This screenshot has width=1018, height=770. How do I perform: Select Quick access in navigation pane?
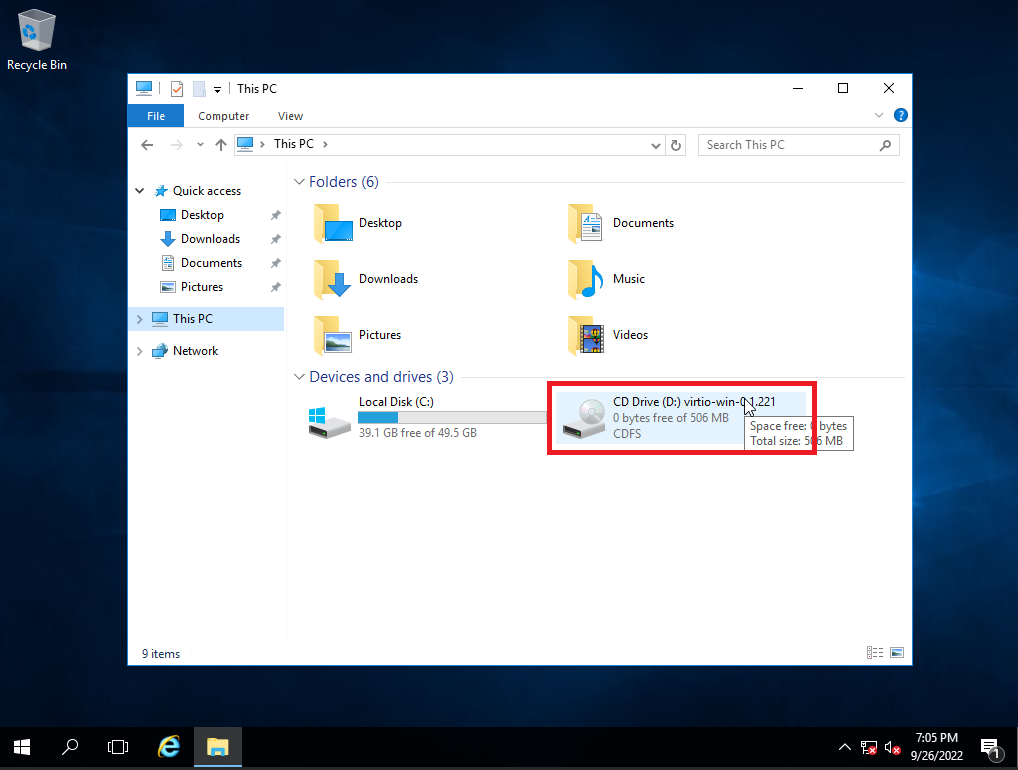tap(206, 191)
